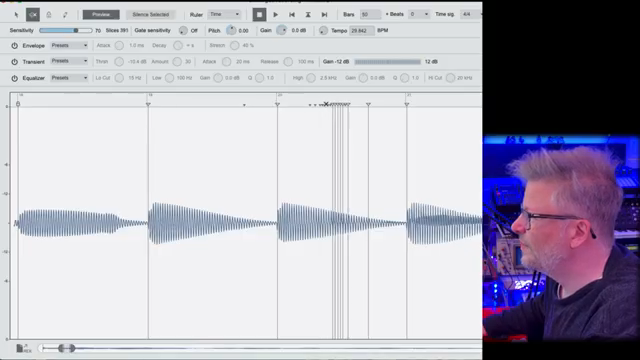Click the Tempo BPM field
This screenshot has width=640, height=360.
tap(362, 31)
